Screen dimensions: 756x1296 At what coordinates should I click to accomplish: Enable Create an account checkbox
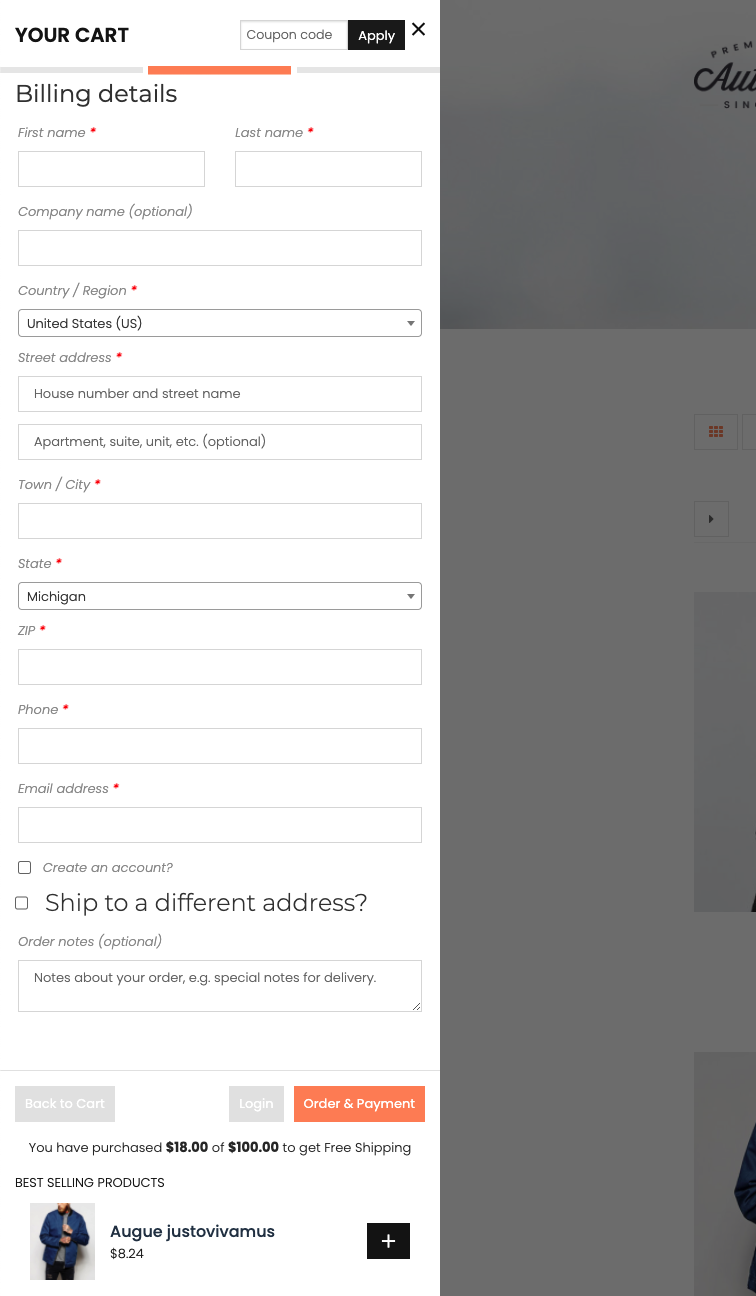pyautogui.click(x=25, y=868)
